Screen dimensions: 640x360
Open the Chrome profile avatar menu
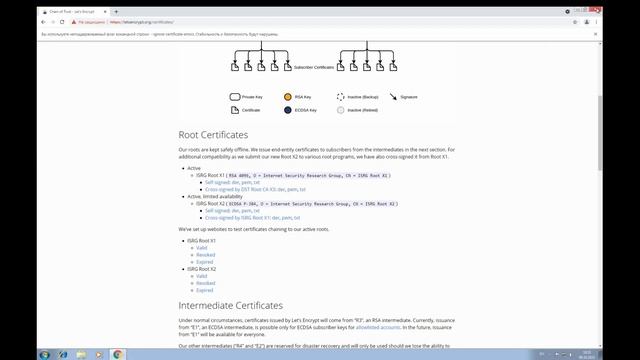(587, 22)
